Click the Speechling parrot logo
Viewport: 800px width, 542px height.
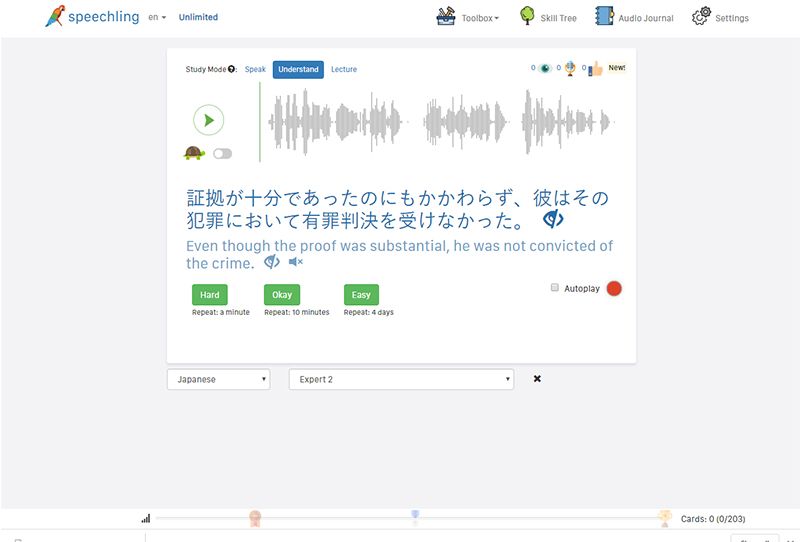(x=55, y=17)
